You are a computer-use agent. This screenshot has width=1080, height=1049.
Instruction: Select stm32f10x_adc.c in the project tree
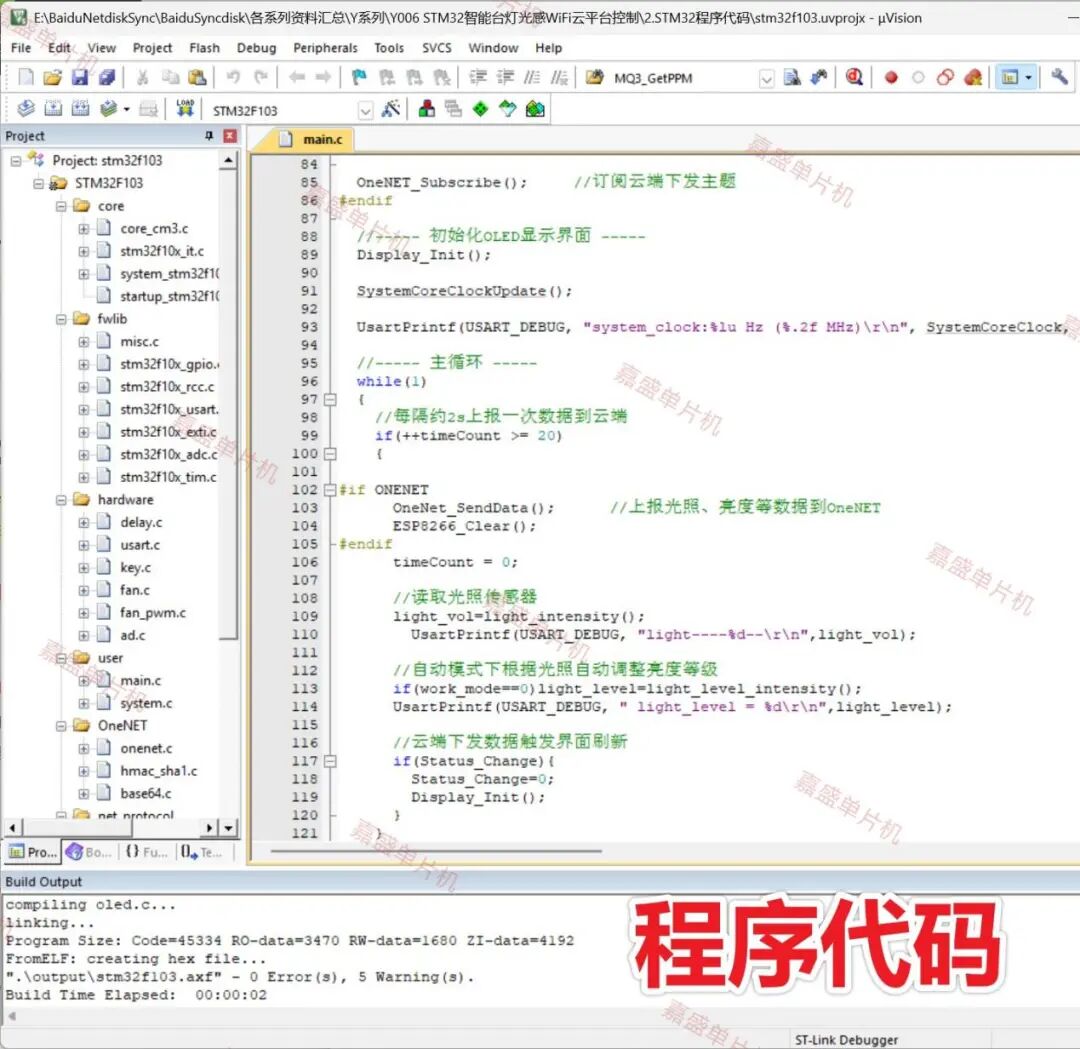coord(168,455)
